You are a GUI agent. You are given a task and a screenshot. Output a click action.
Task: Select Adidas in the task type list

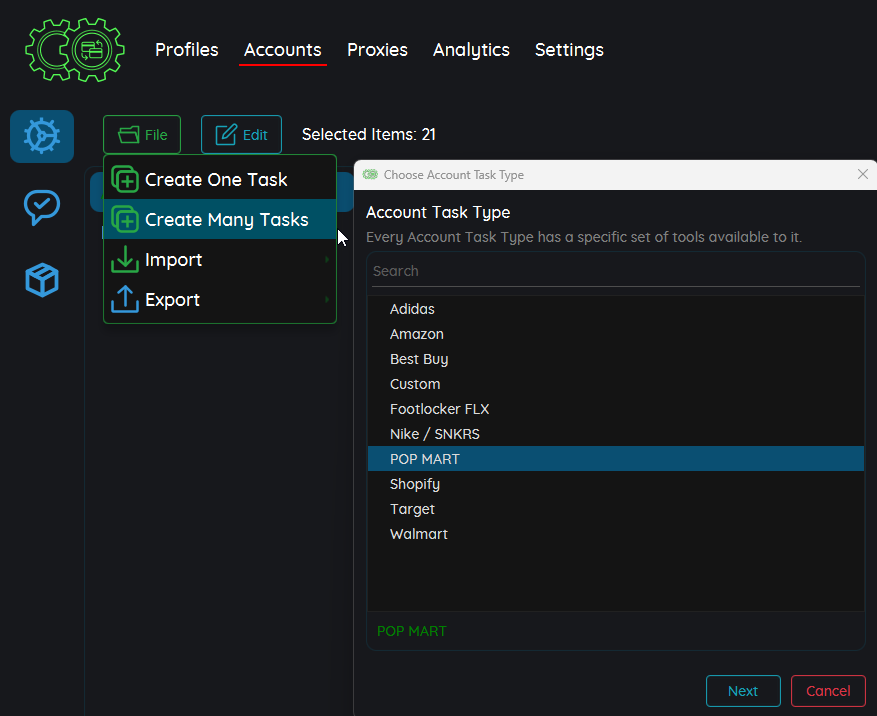[x=616, y=309]
